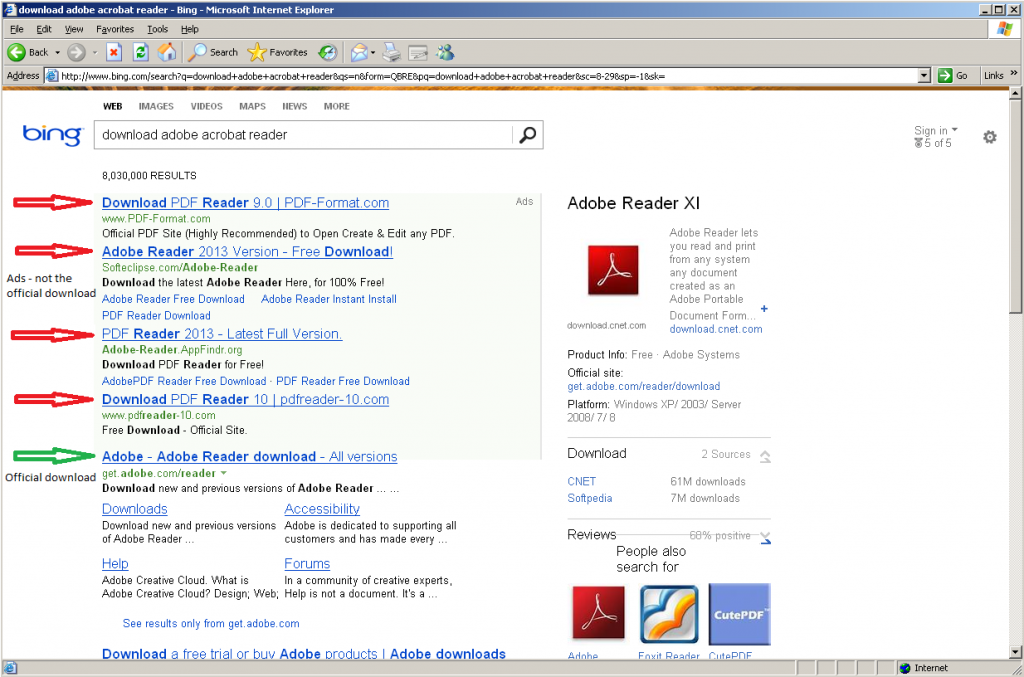The width and height of the screenshot is (1024, 677).
Task: Click the Mail envelope icon
Action: pyautogui.click(x=359, y=52)
